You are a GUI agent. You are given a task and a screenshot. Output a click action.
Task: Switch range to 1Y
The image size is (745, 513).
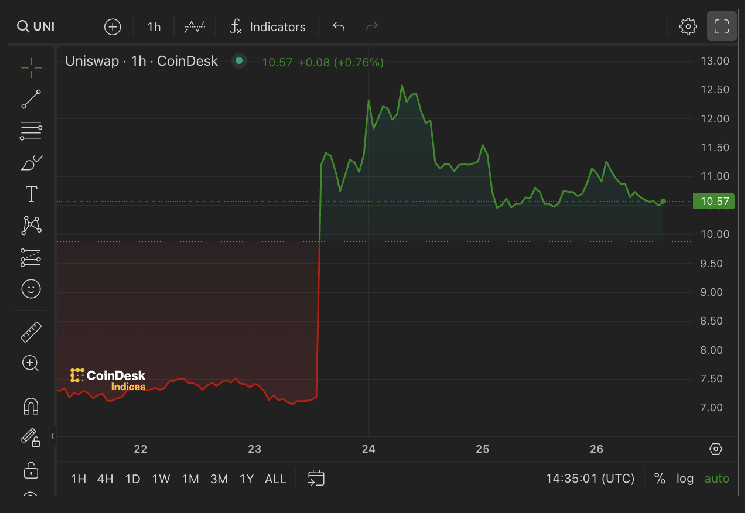pos(246,479)
